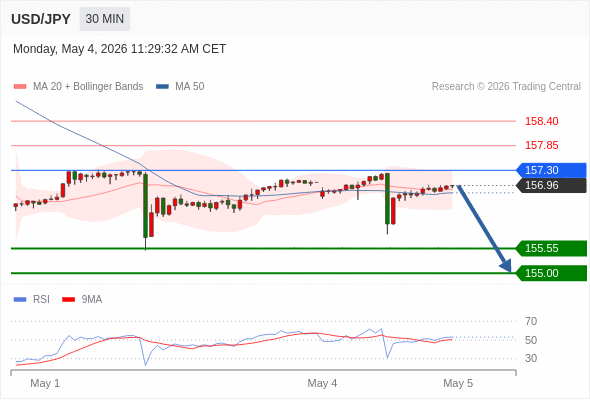Click the blue MA 50 legend swatch
The image size is (590, 400).
pyautogui.click(x=162, y=87)
